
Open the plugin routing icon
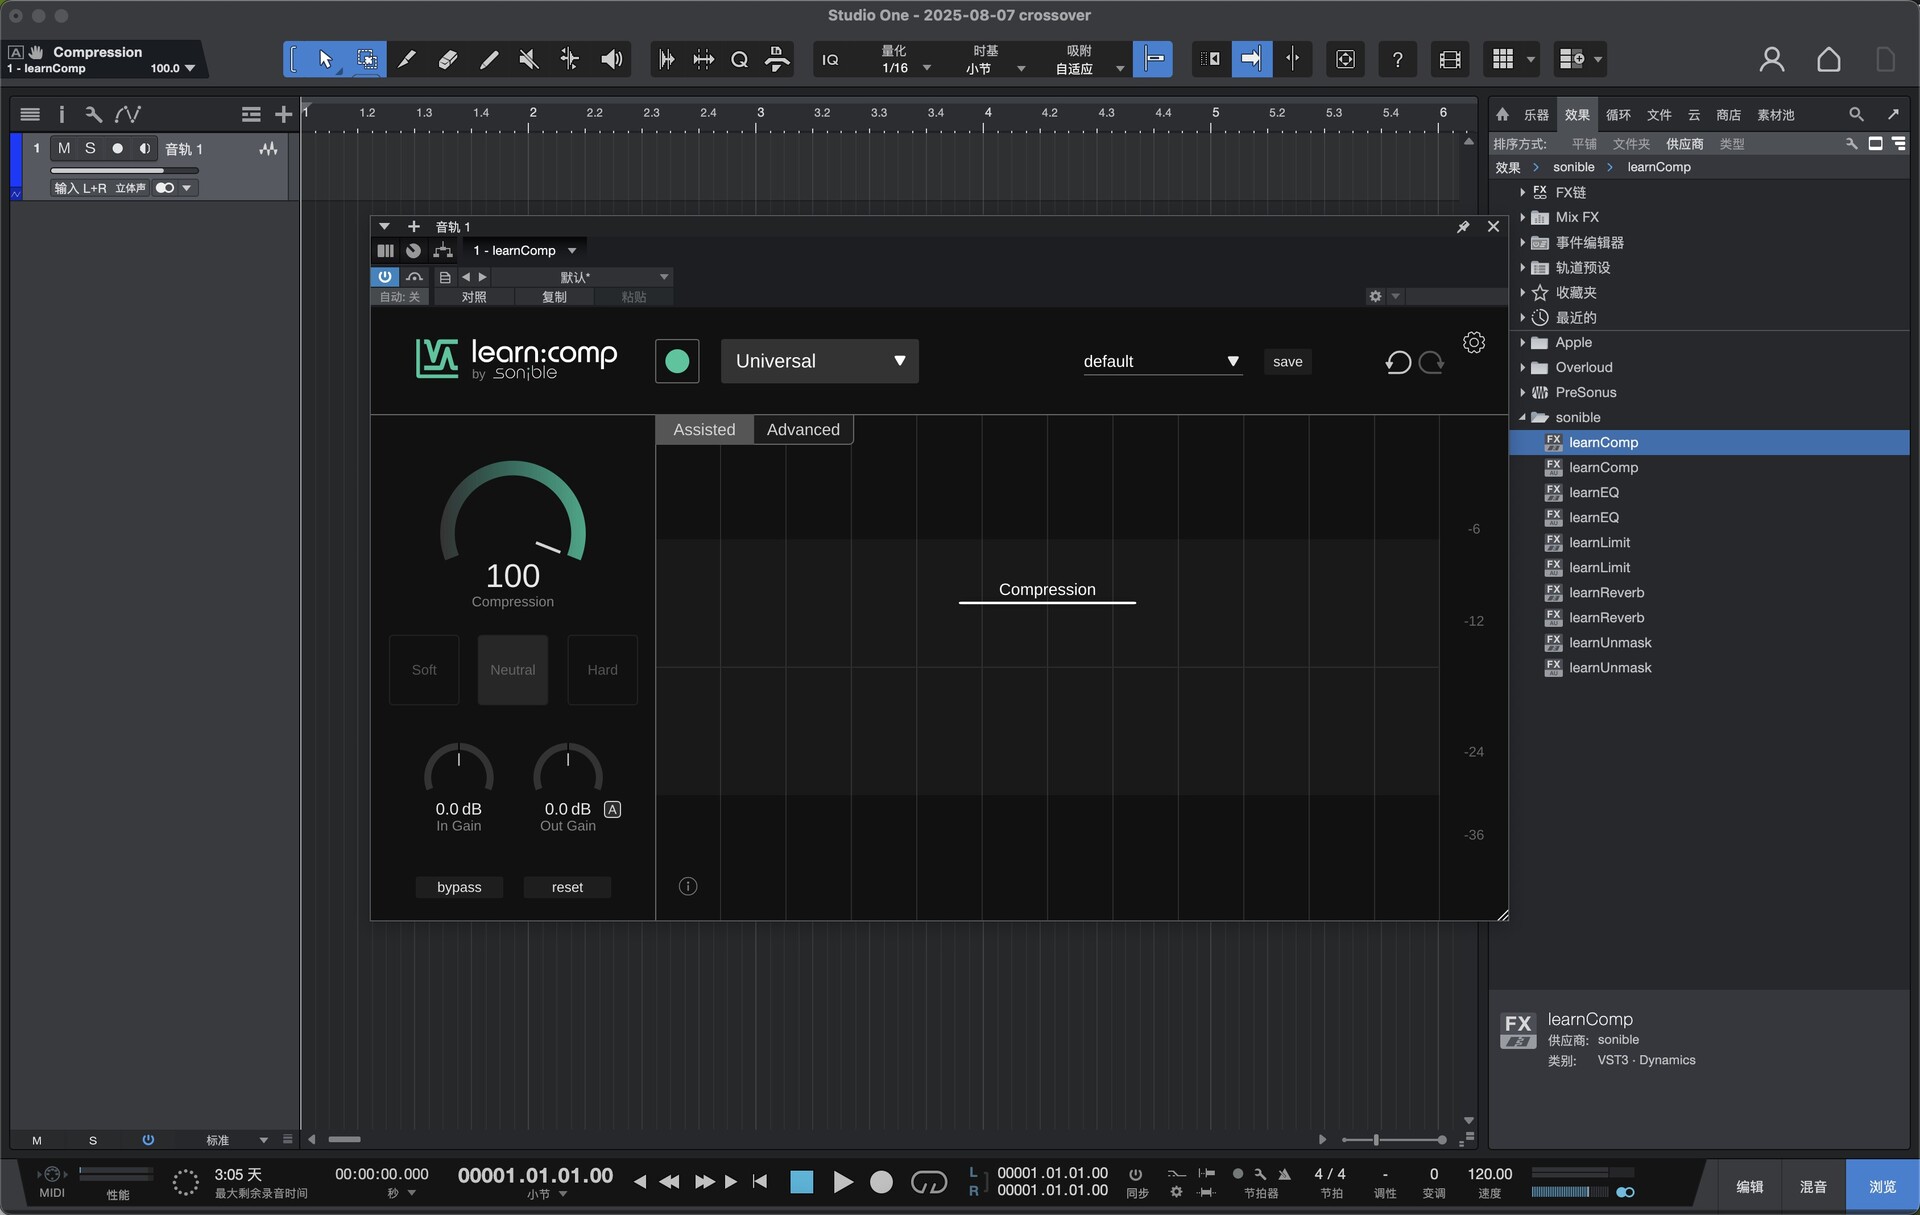tap(443, 251)
